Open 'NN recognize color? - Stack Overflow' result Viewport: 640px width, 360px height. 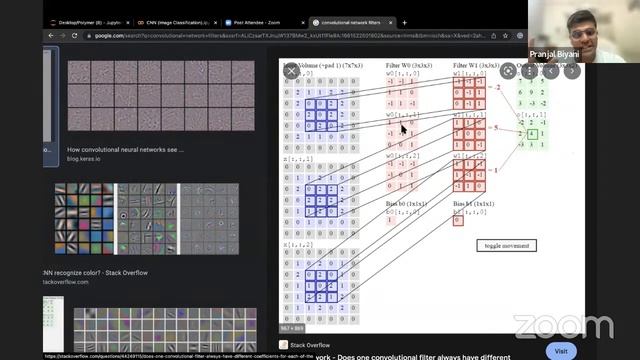(96, 273)
